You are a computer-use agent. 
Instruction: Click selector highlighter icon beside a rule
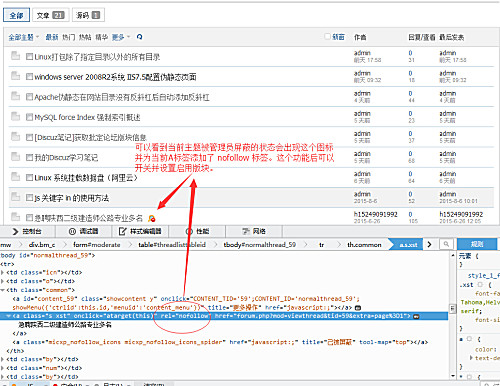469,339
